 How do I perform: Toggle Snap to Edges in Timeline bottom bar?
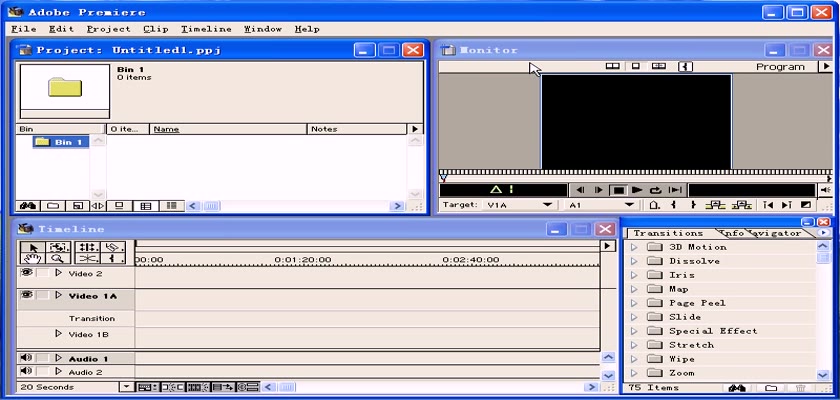(x=172, y=387)
